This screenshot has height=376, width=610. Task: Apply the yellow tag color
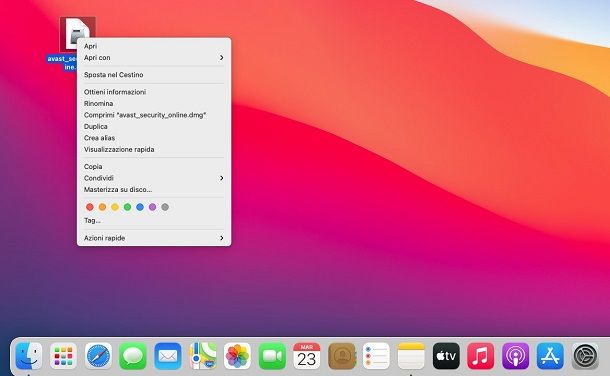[115, 207]
